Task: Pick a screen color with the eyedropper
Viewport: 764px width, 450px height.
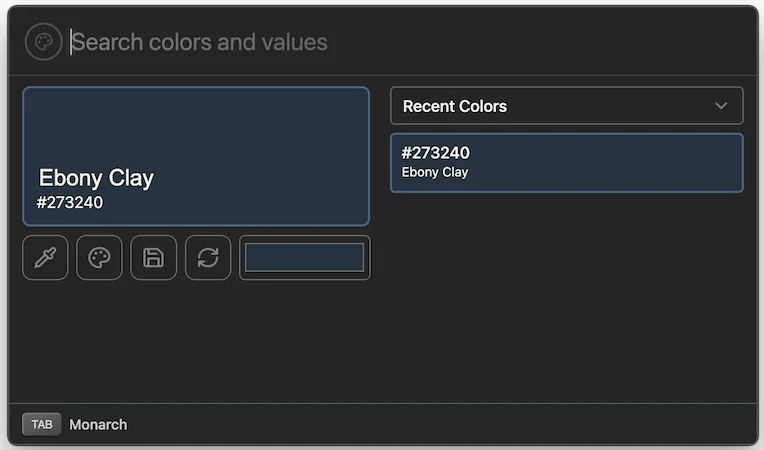Action: coord(45,258)
